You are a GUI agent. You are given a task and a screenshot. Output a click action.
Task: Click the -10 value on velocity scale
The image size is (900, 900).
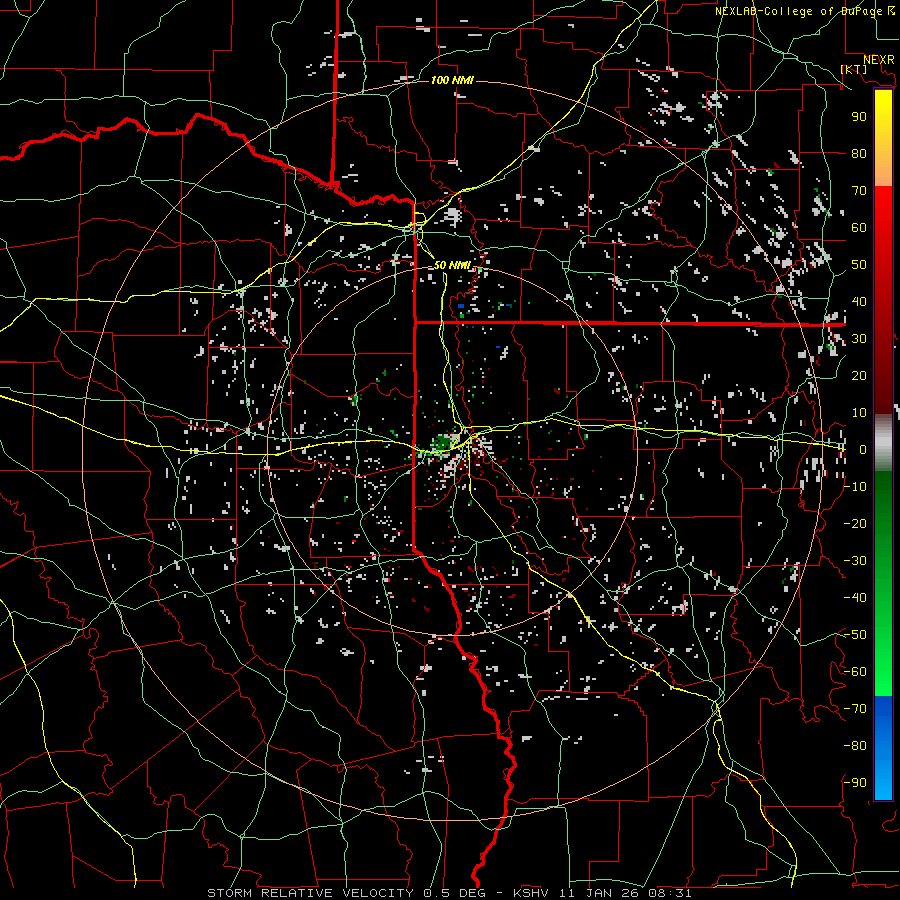click(855, 487)
